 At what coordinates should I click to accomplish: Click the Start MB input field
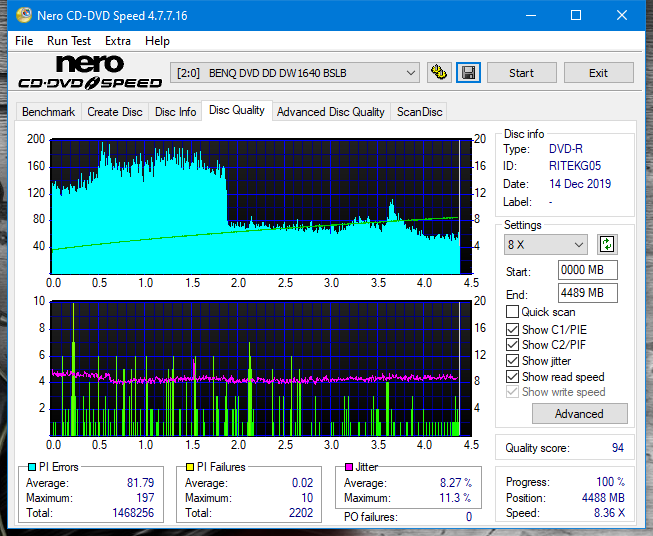[x=587, y=270]
